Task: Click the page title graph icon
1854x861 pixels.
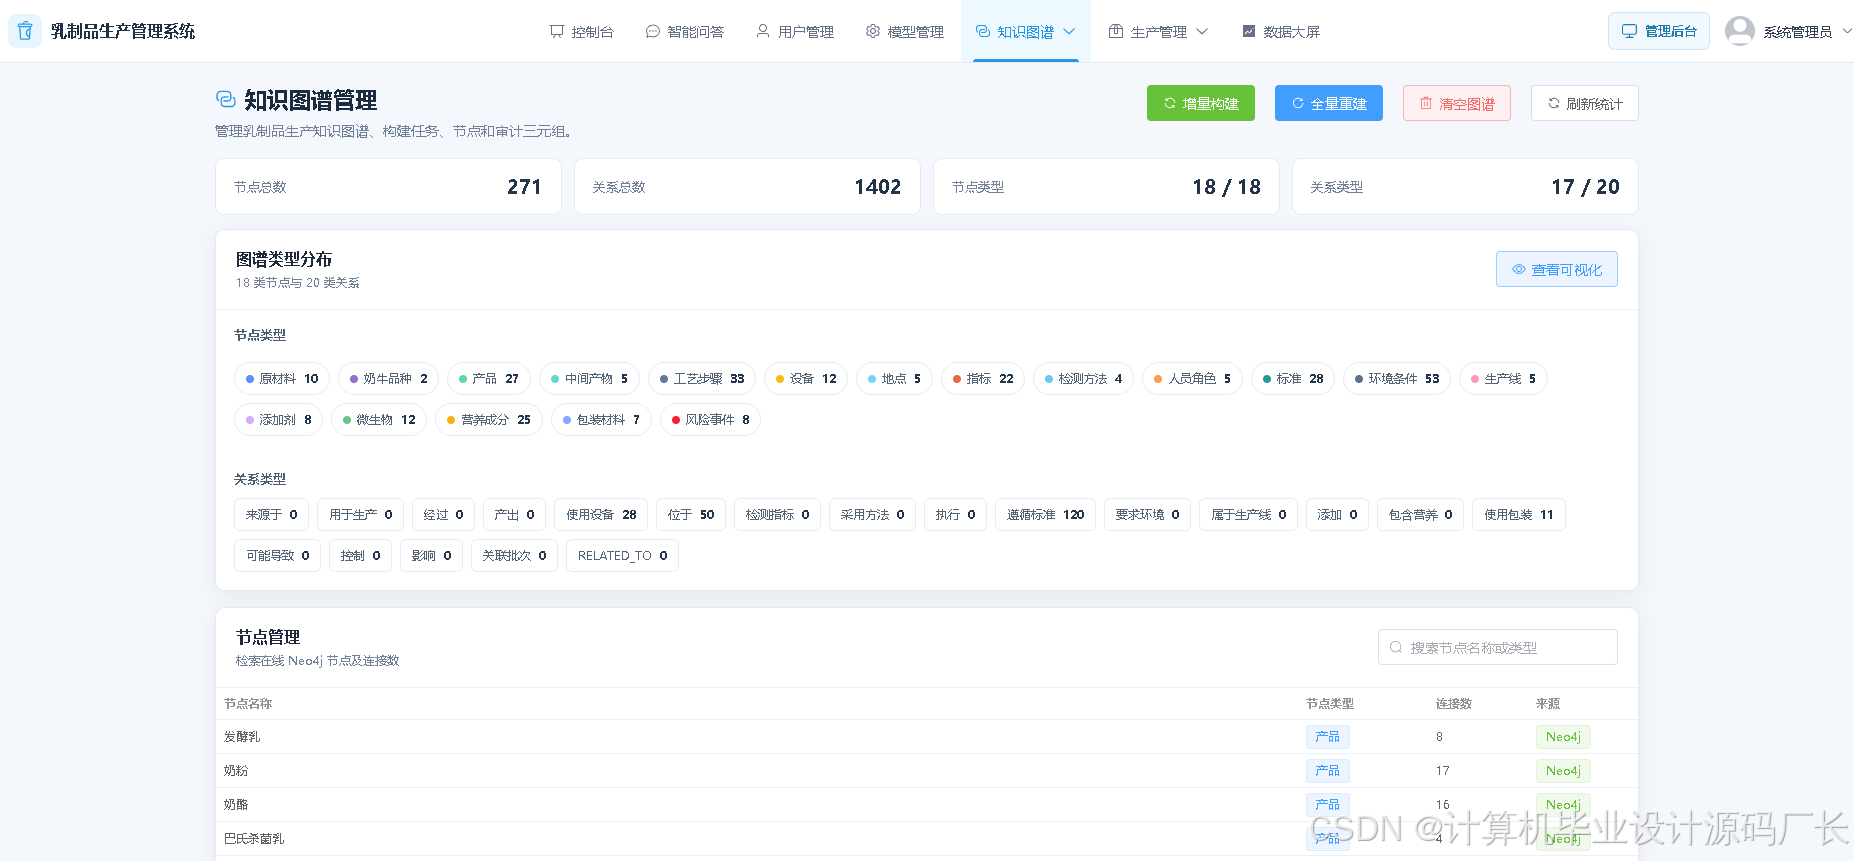Action: 226,99
